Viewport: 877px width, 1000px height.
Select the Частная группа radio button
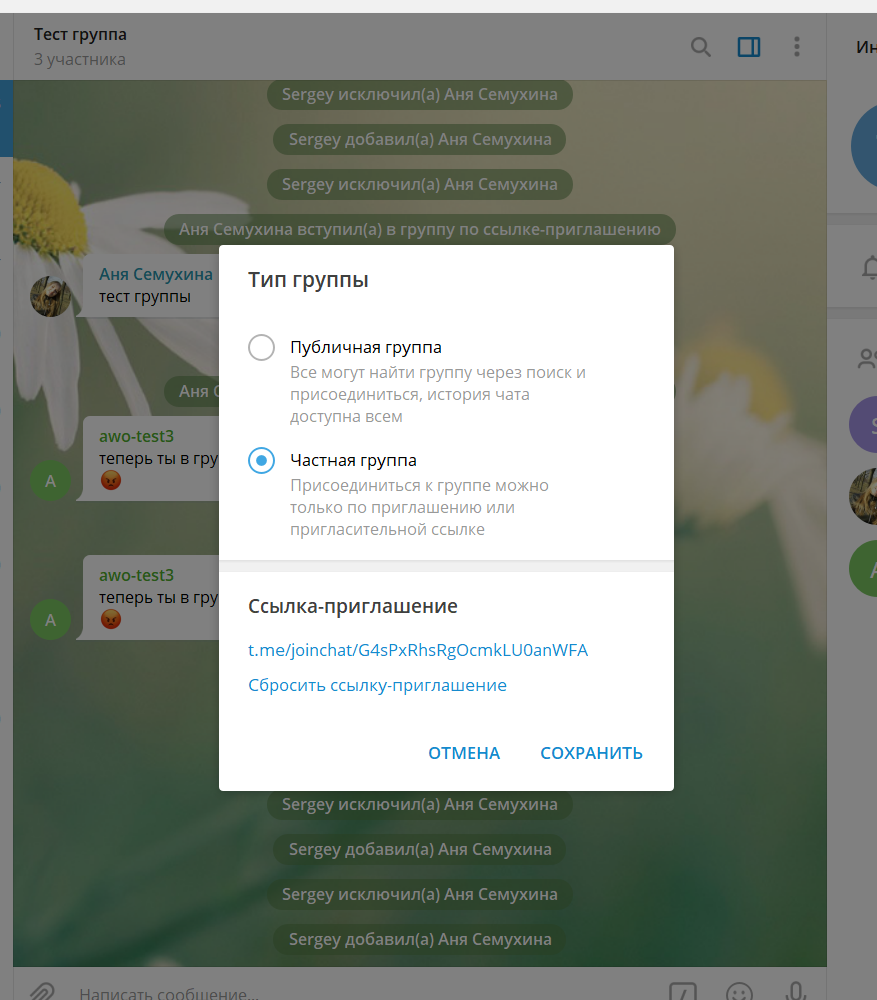tap(261, 461)
